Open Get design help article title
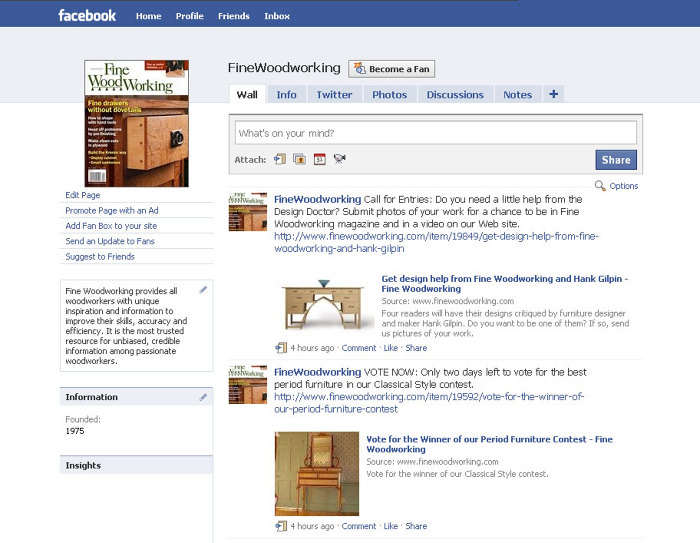Image resolution: width=700 pixels, height=543 pixels. click(x=504, y=284)
